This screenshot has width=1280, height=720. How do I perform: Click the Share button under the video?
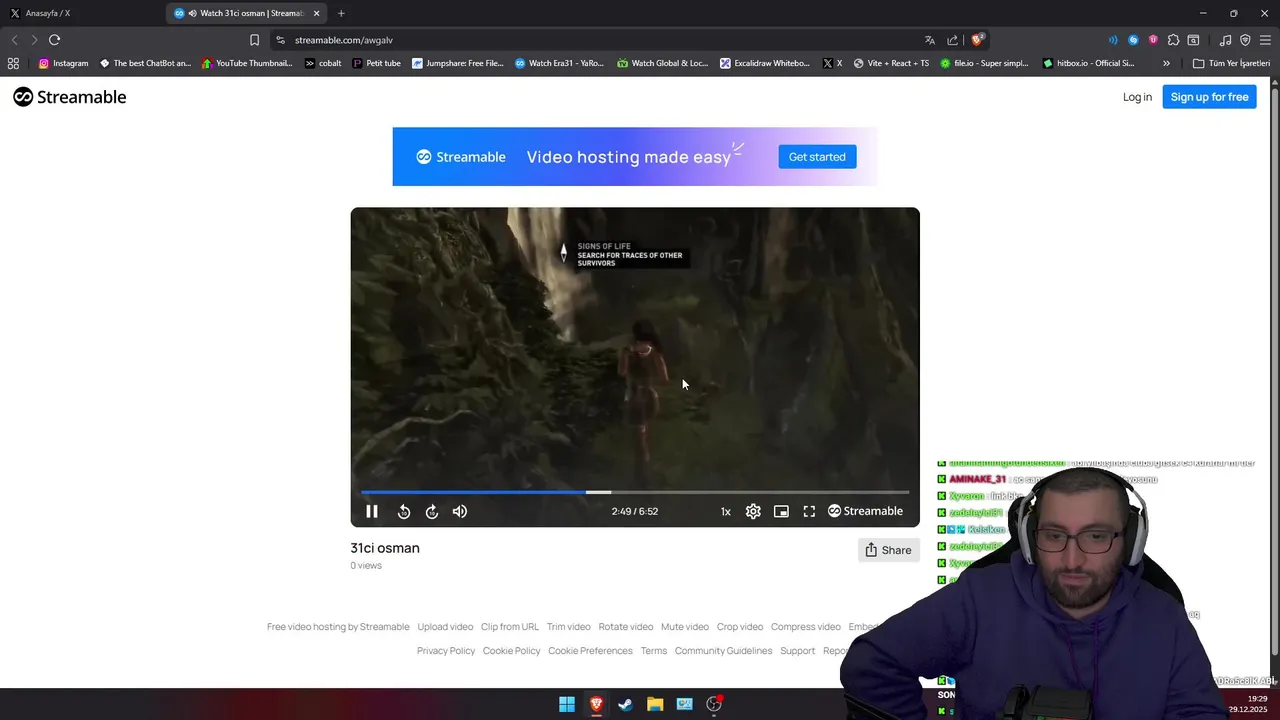point(888,550)
